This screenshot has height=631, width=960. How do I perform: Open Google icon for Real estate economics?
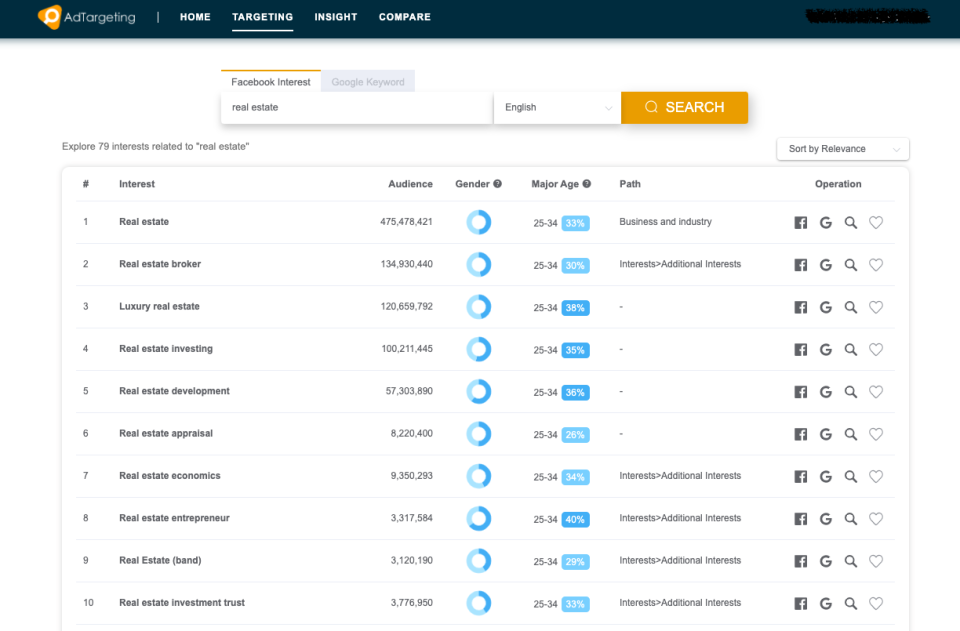click(x=825, y=476)
